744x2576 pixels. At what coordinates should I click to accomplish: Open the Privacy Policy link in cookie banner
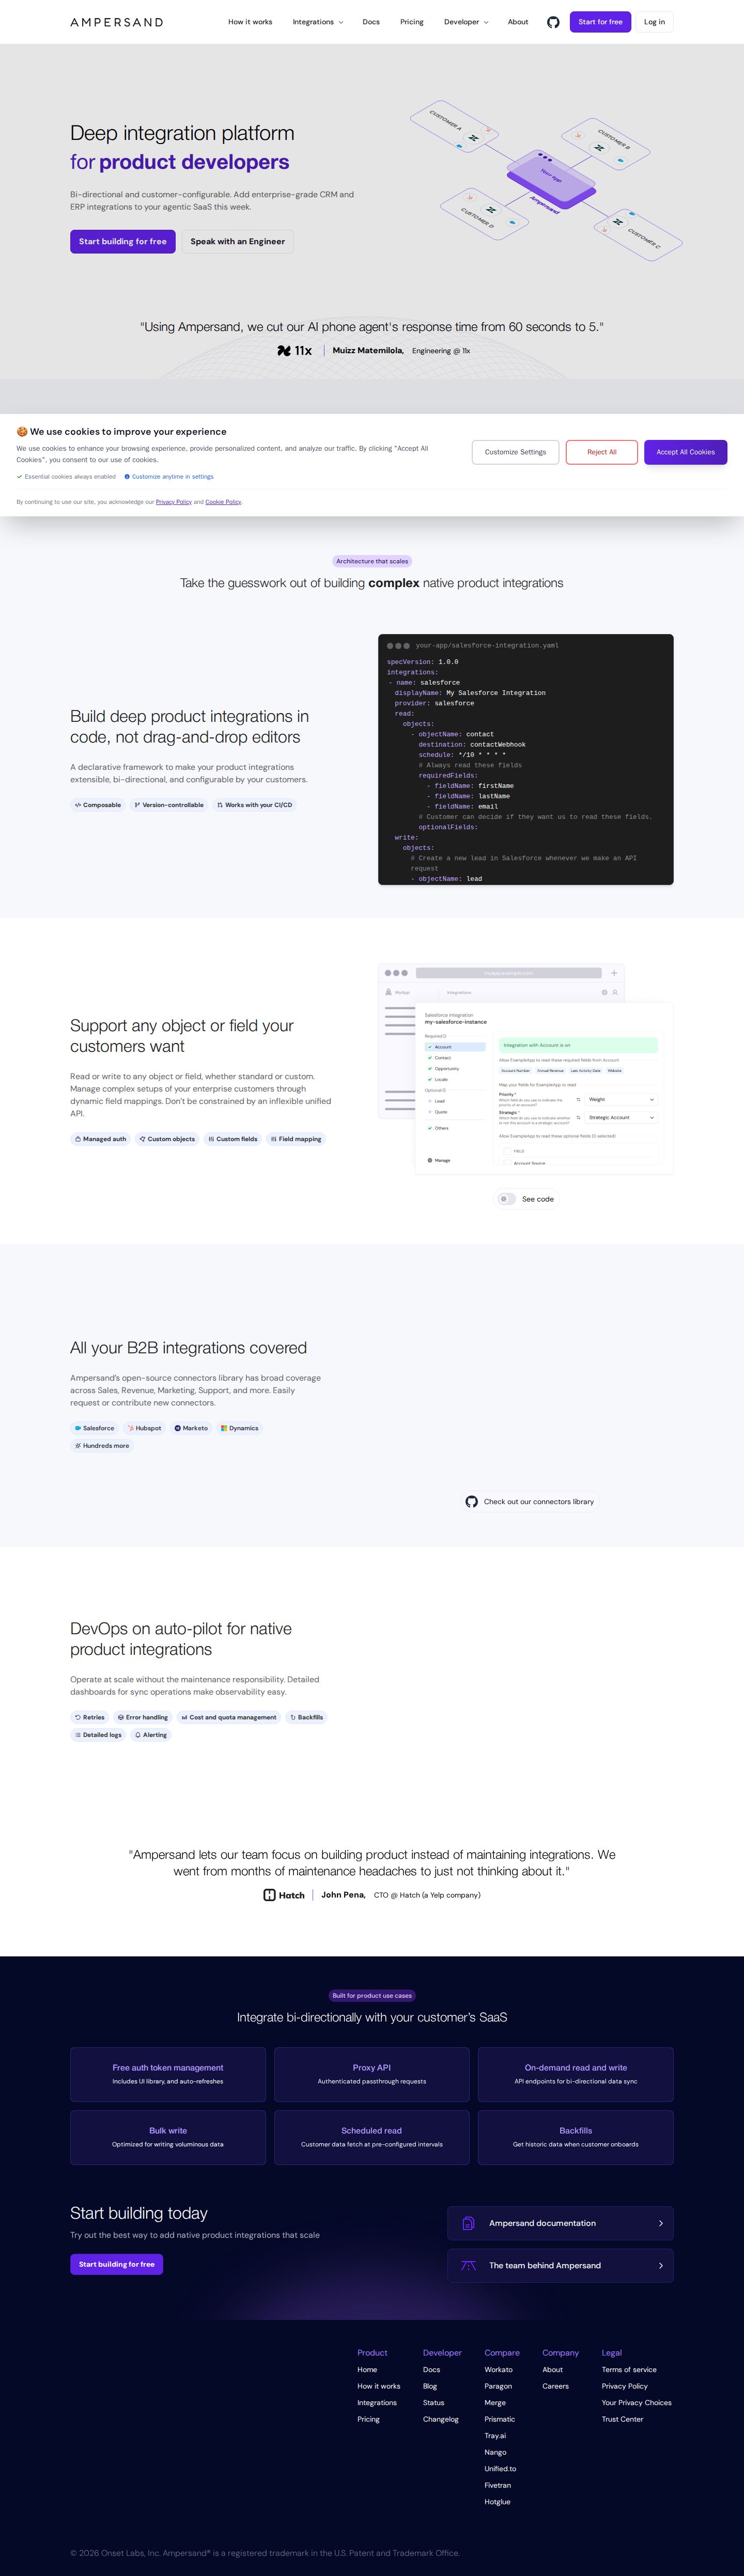tap(174, 502)
